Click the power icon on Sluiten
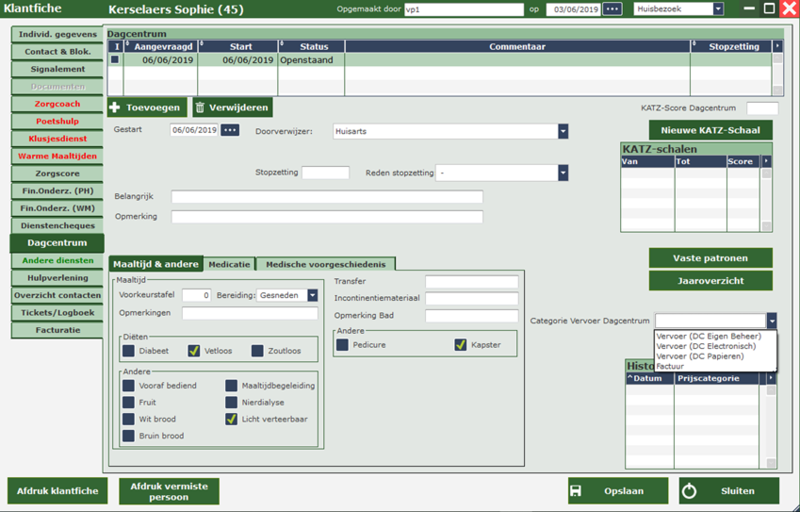The width and height of the screenshot is (800, 512). [689, 491]
